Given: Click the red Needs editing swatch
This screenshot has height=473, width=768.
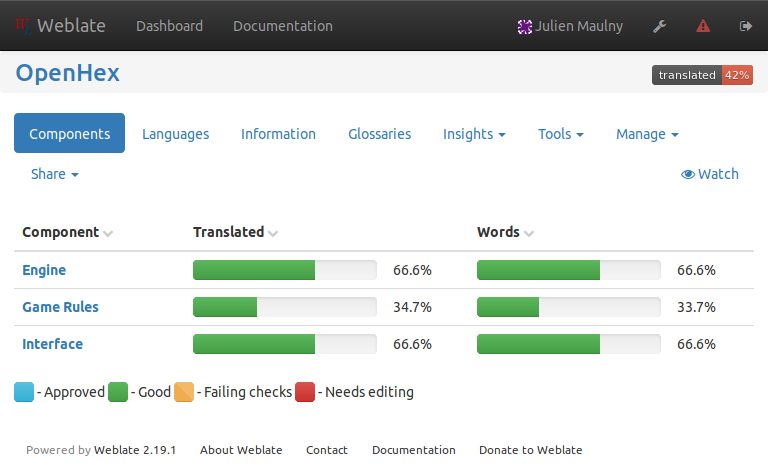Looking at the screenshot, I should [305, 392].
